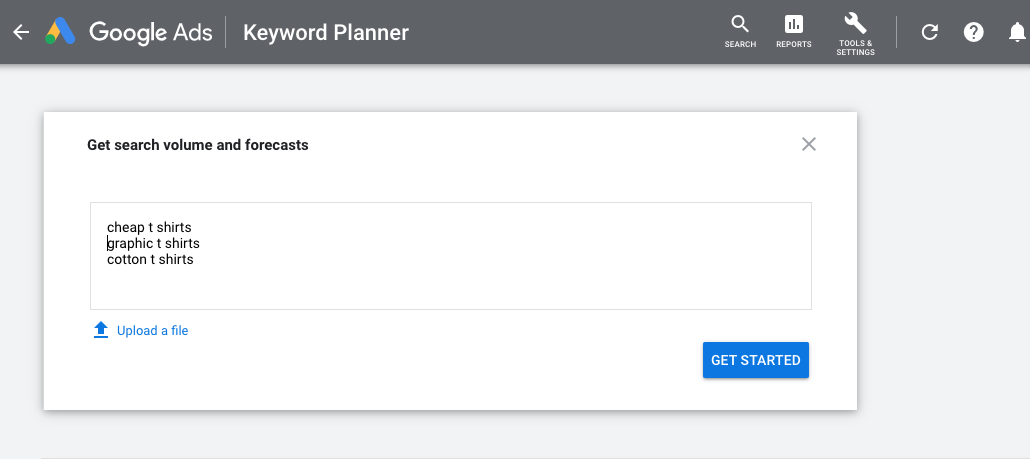
Task: Show notifications with the bell icon
Action: click(1017, 32)
